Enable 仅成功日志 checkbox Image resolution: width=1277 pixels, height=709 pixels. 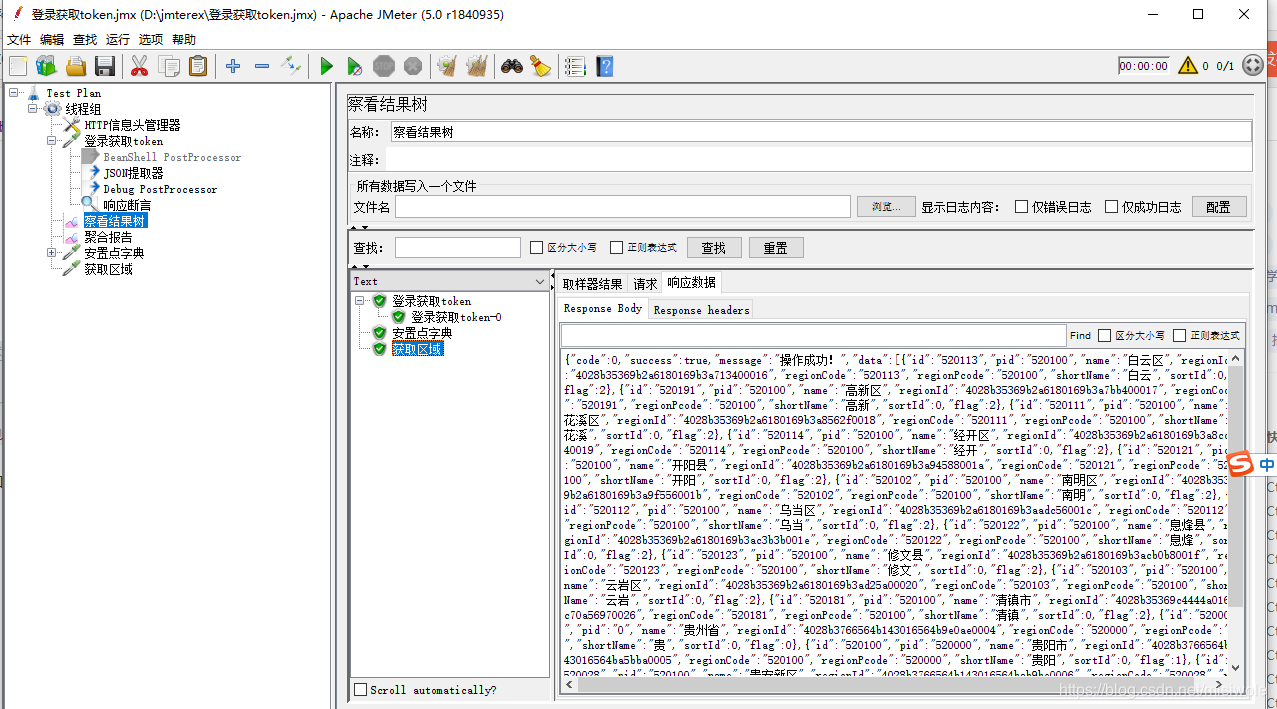click(x=1111, y=207)
